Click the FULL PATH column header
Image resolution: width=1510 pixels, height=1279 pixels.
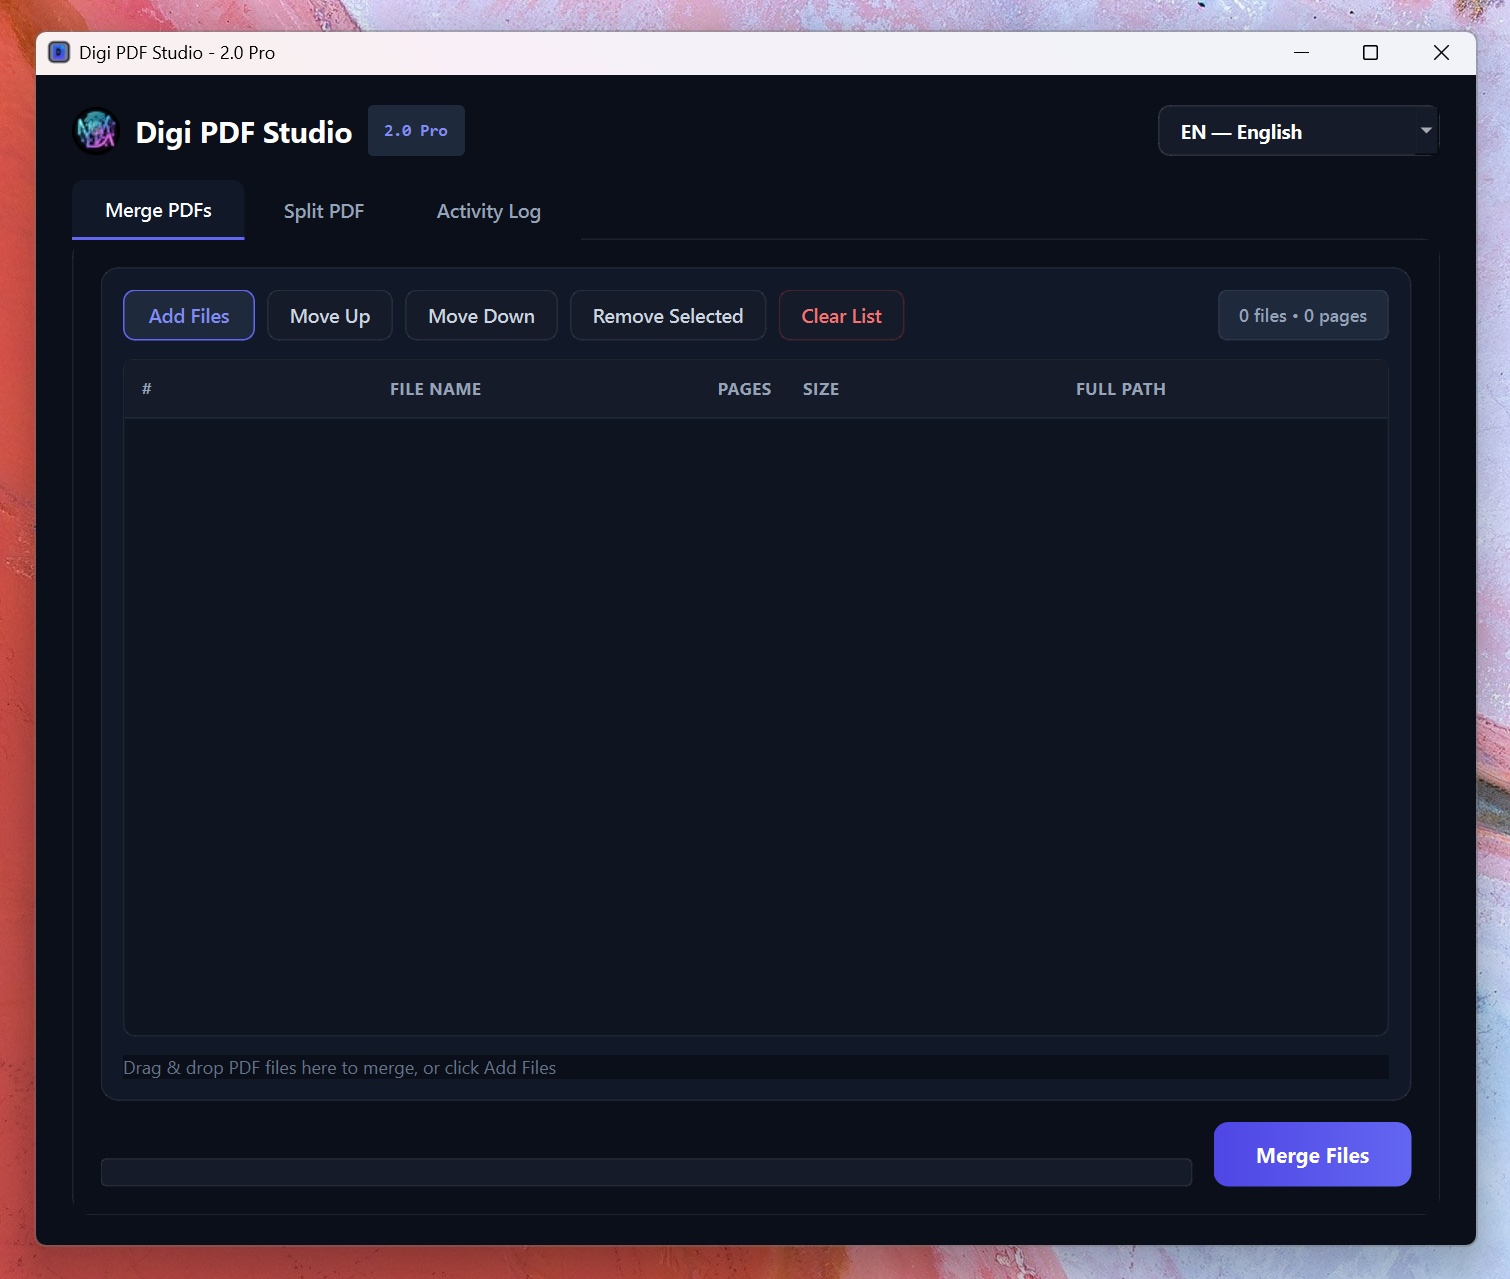pyautogui.click(x=1121, y=389)
